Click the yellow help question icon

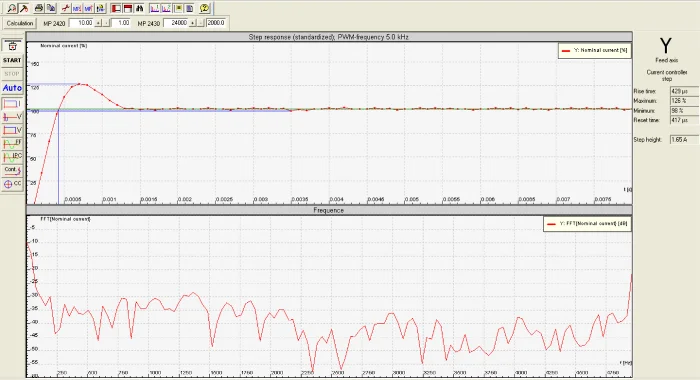click(x=204, y=8)
